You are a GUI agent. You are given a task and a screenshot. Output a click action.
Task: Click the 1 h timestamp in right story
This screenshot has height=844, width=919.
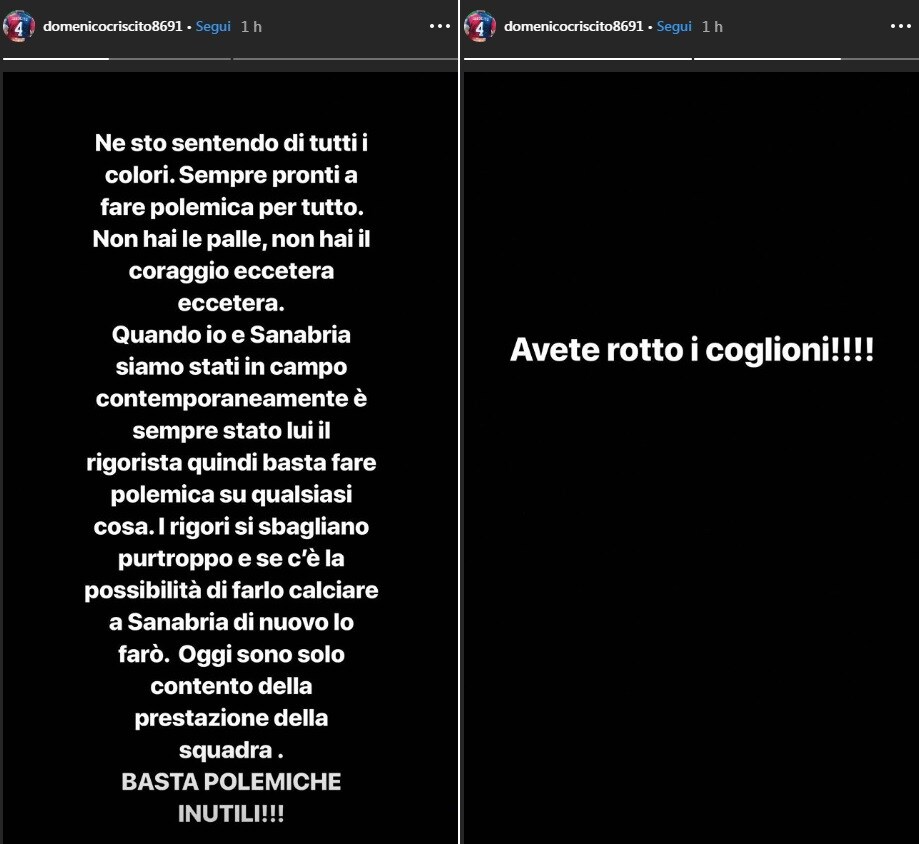(712, 26)
